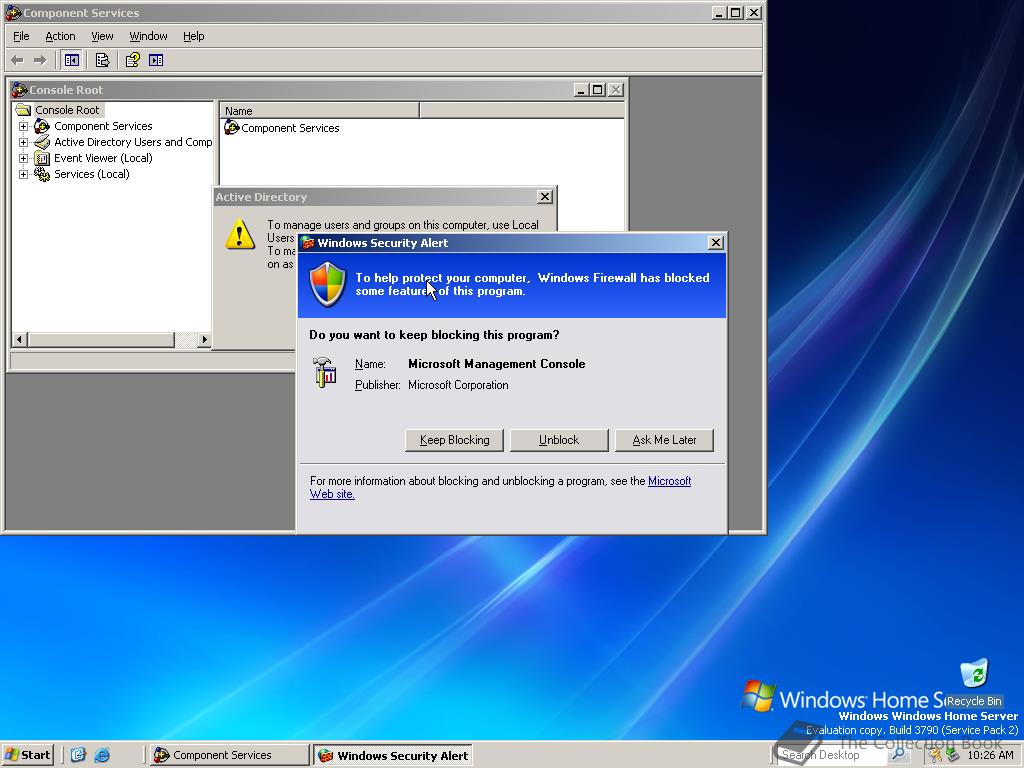Select the Services (Local) gears icon
Viewport: 1024px width, 768px height.
point(42,174)
